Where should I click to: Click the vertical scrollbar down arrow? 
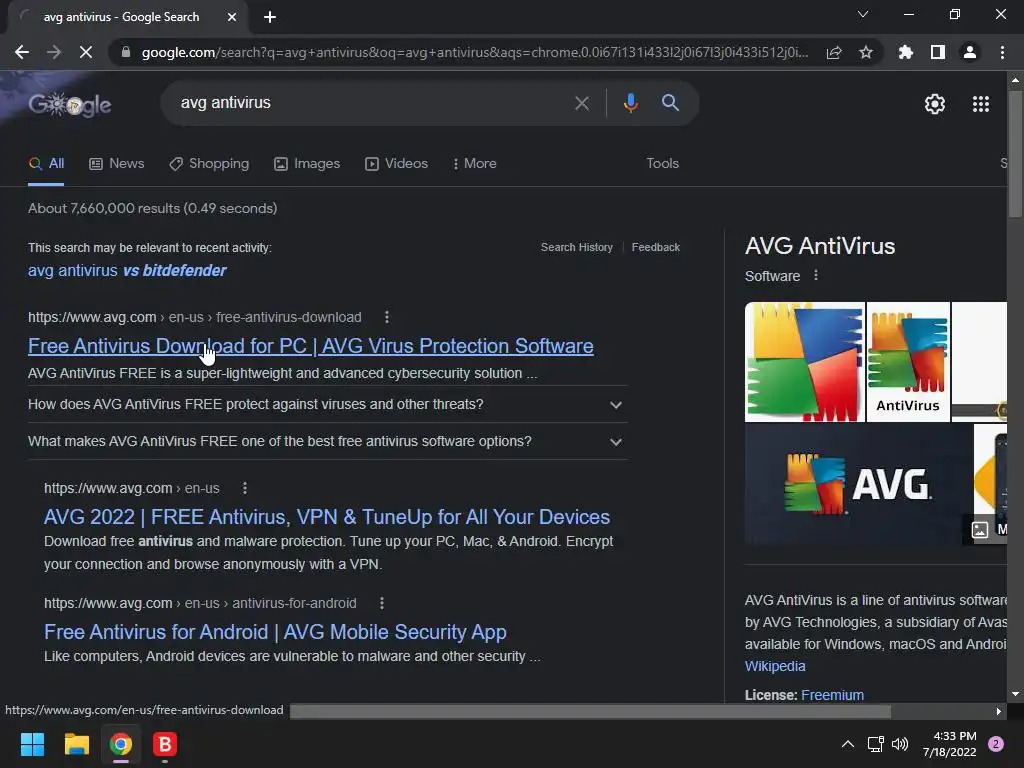[x=1015, y=694]
